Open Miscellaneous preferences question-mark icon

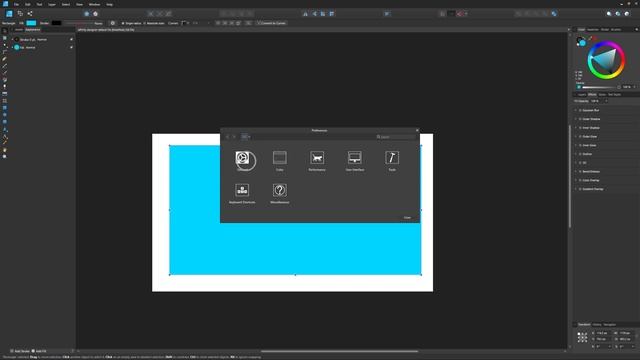click(x=280, y=190)
